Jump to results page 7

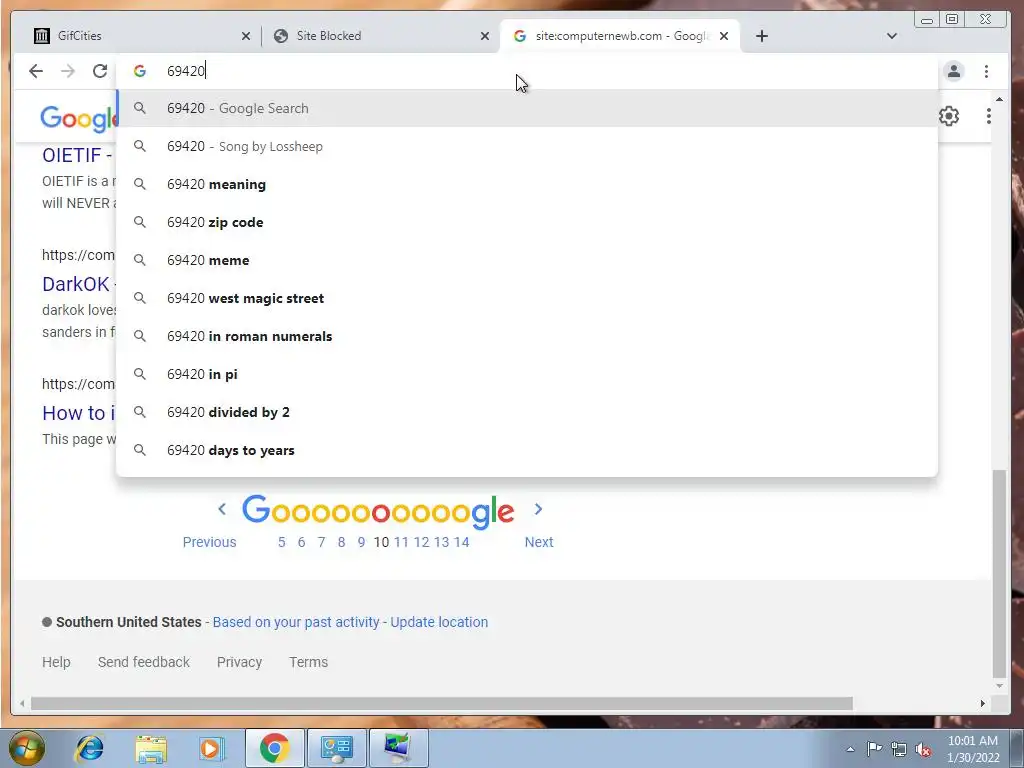(x=321, y=542)
